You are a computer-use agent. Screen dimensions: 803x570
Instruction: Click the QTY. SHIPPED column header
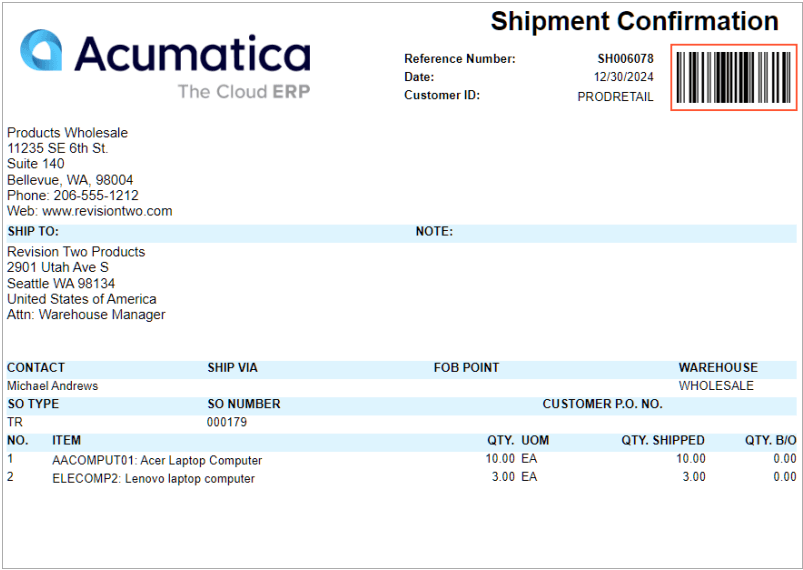tap(663, 440)
